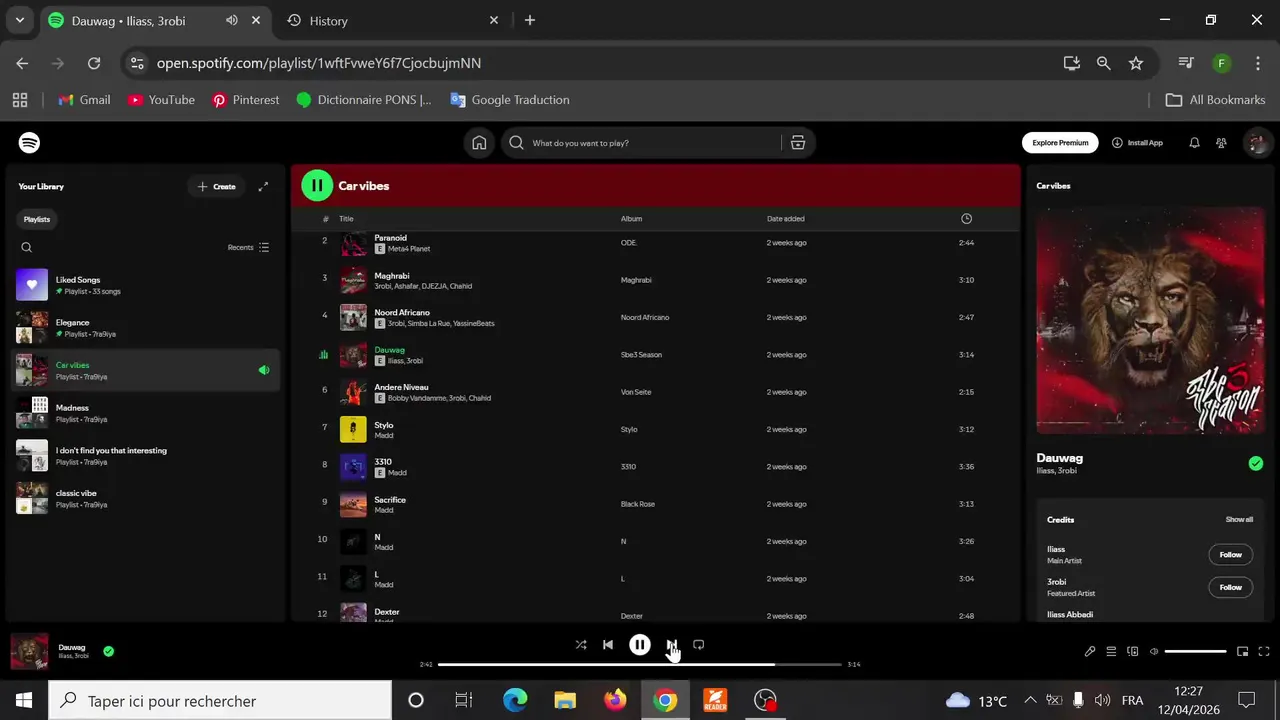Toggle shuffle for playback

(x=581, y=645)
